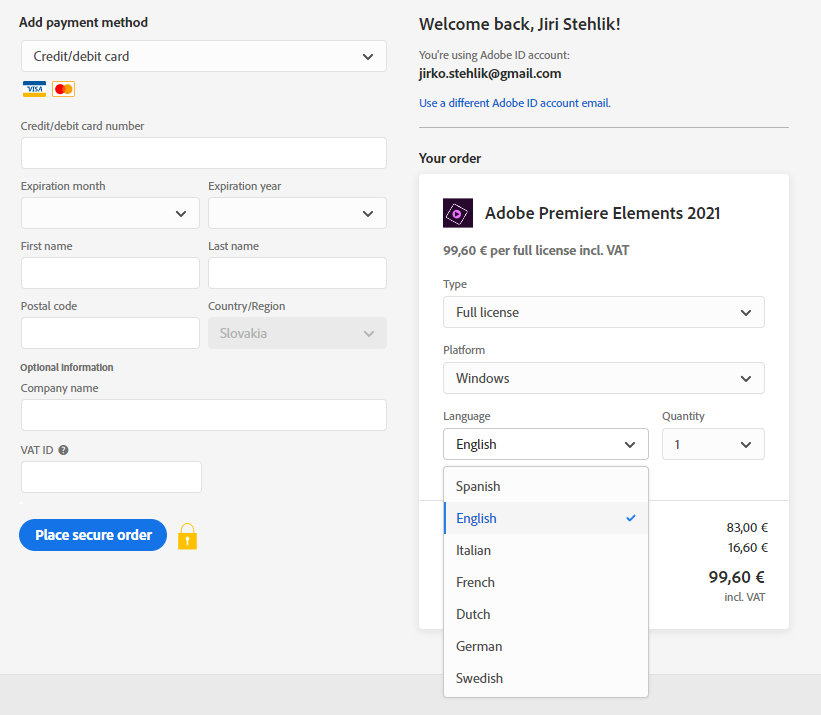Click the Visa card icon
The width and height of the screenshot is (821, 715).
(x=35, y=90)
